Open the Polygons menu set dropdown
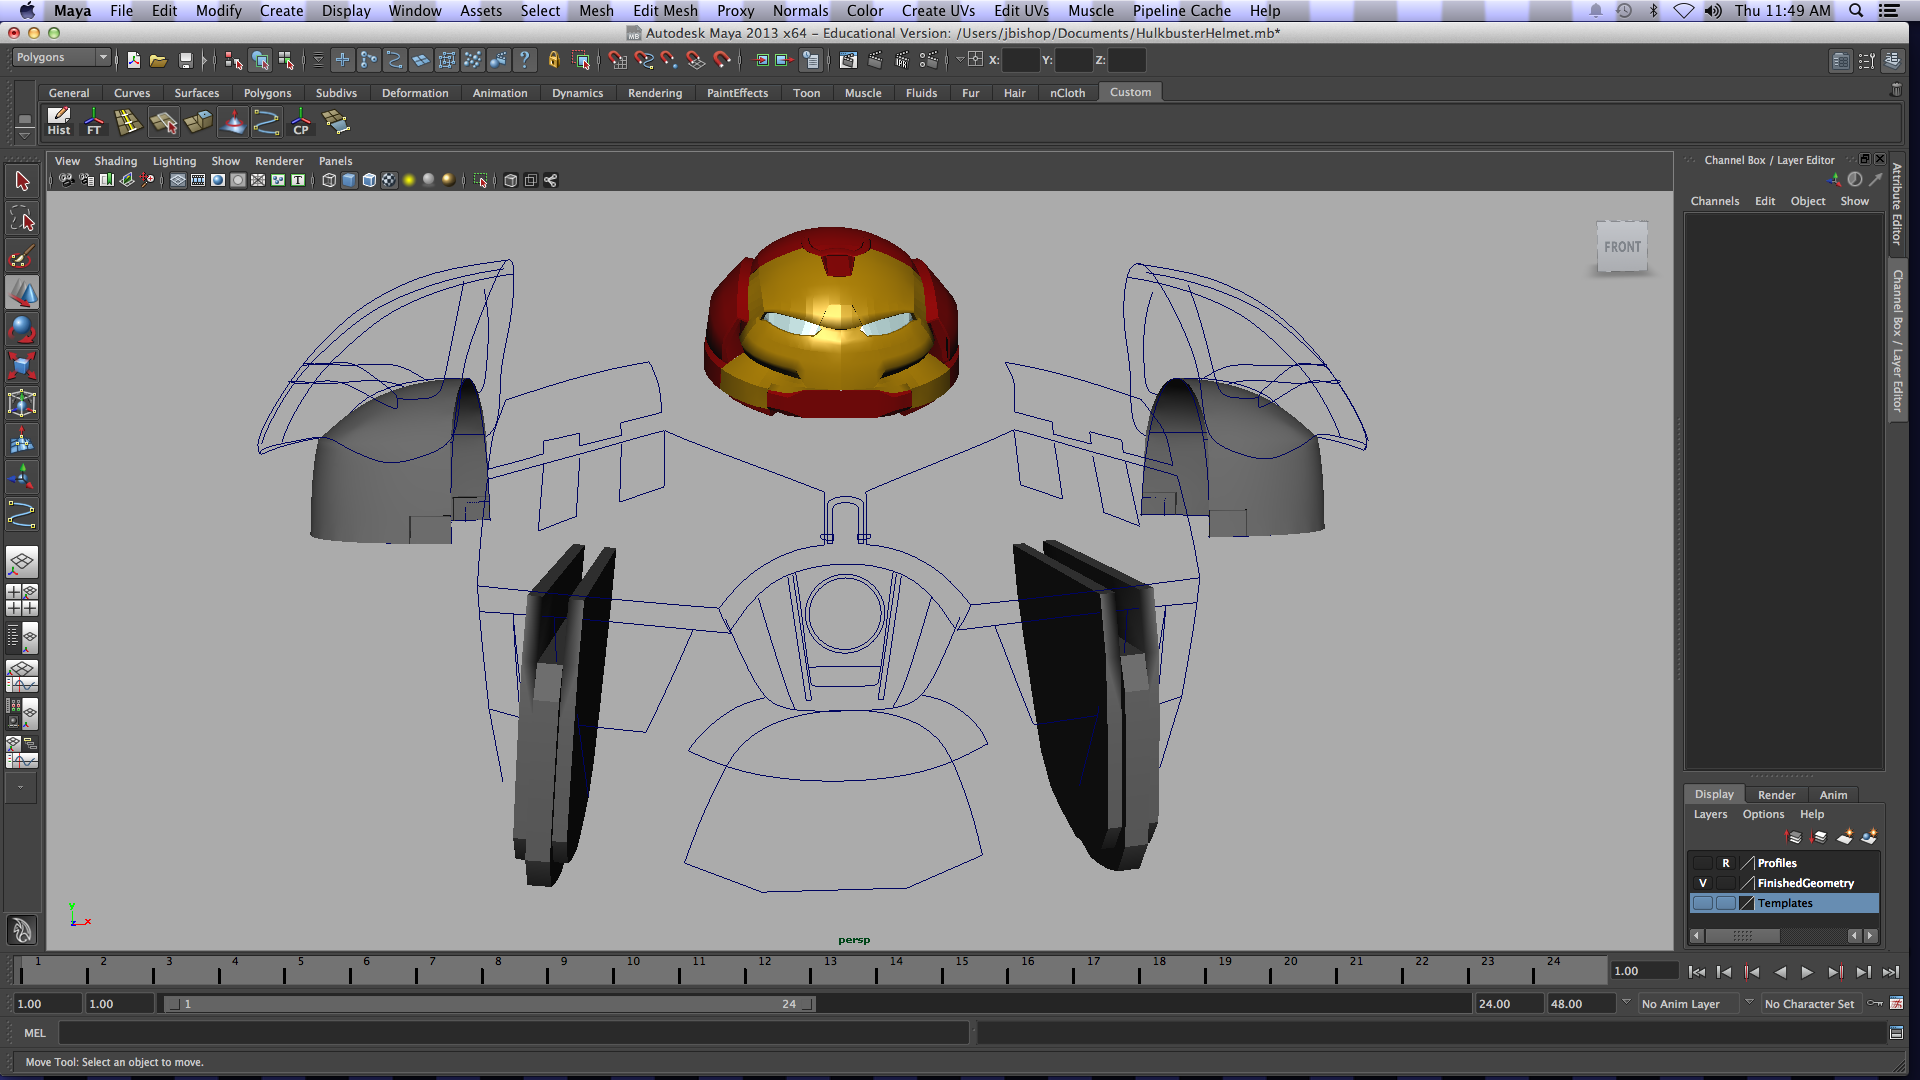Image resolution: width=1920 pixels, height=1080 pixels. coord(61,58)
